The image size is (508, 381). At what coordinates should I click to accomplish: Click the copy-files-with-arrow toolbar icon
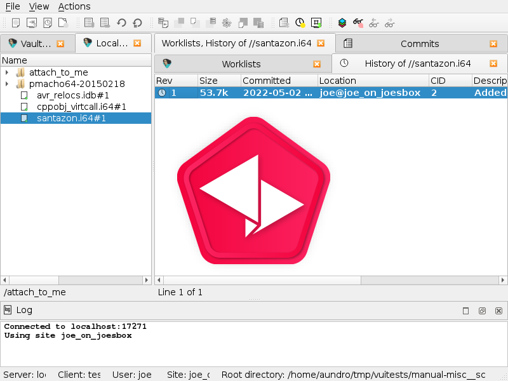coord(163,23)
